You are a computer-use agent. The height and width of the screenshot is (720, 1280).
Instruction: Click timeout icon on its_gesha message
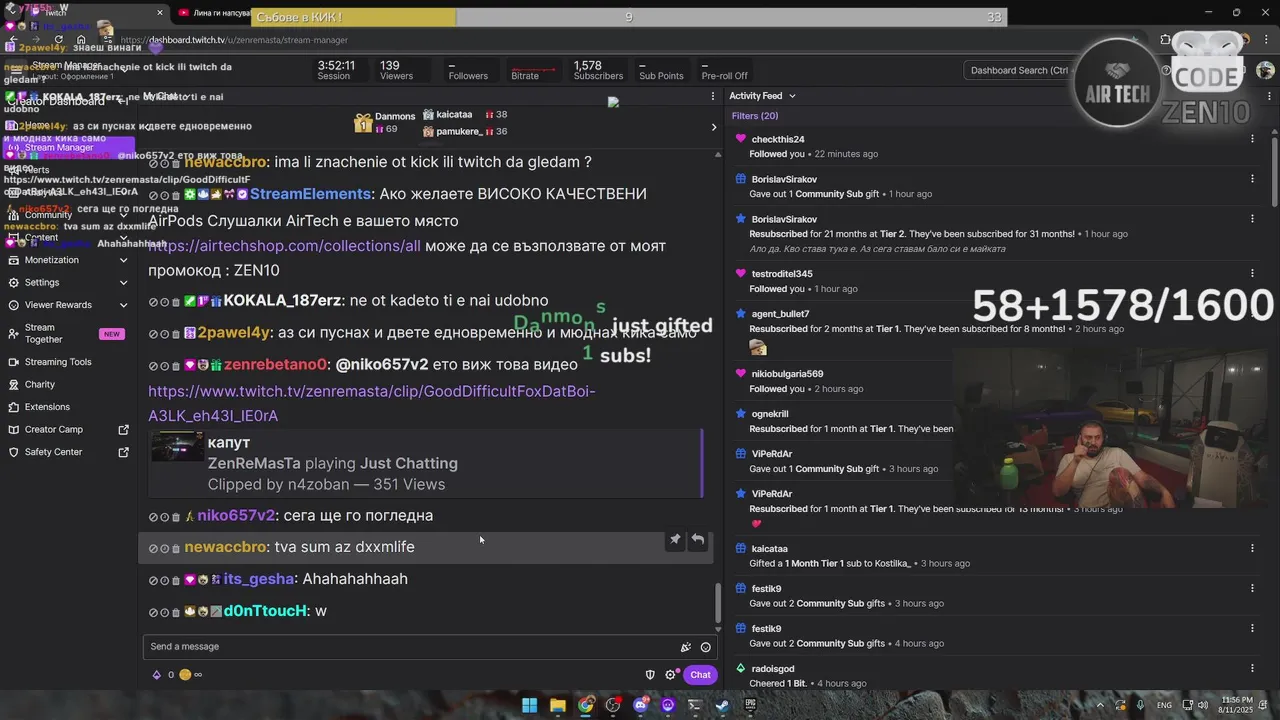coord(165,580)
